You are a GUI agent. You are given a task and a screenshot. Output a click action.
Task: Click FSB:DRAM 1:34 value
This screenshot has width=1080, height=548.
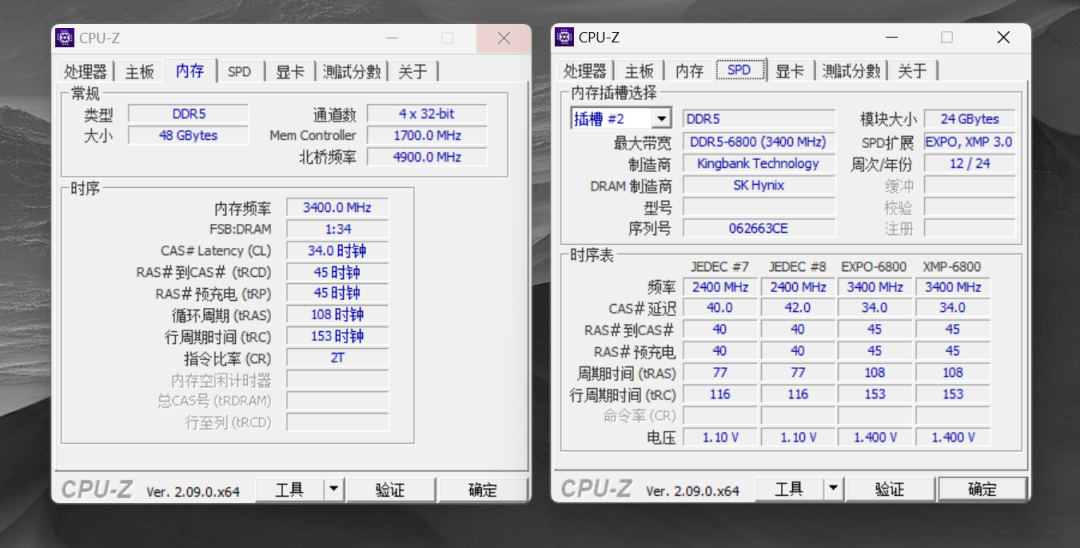(x=338, y=229)
